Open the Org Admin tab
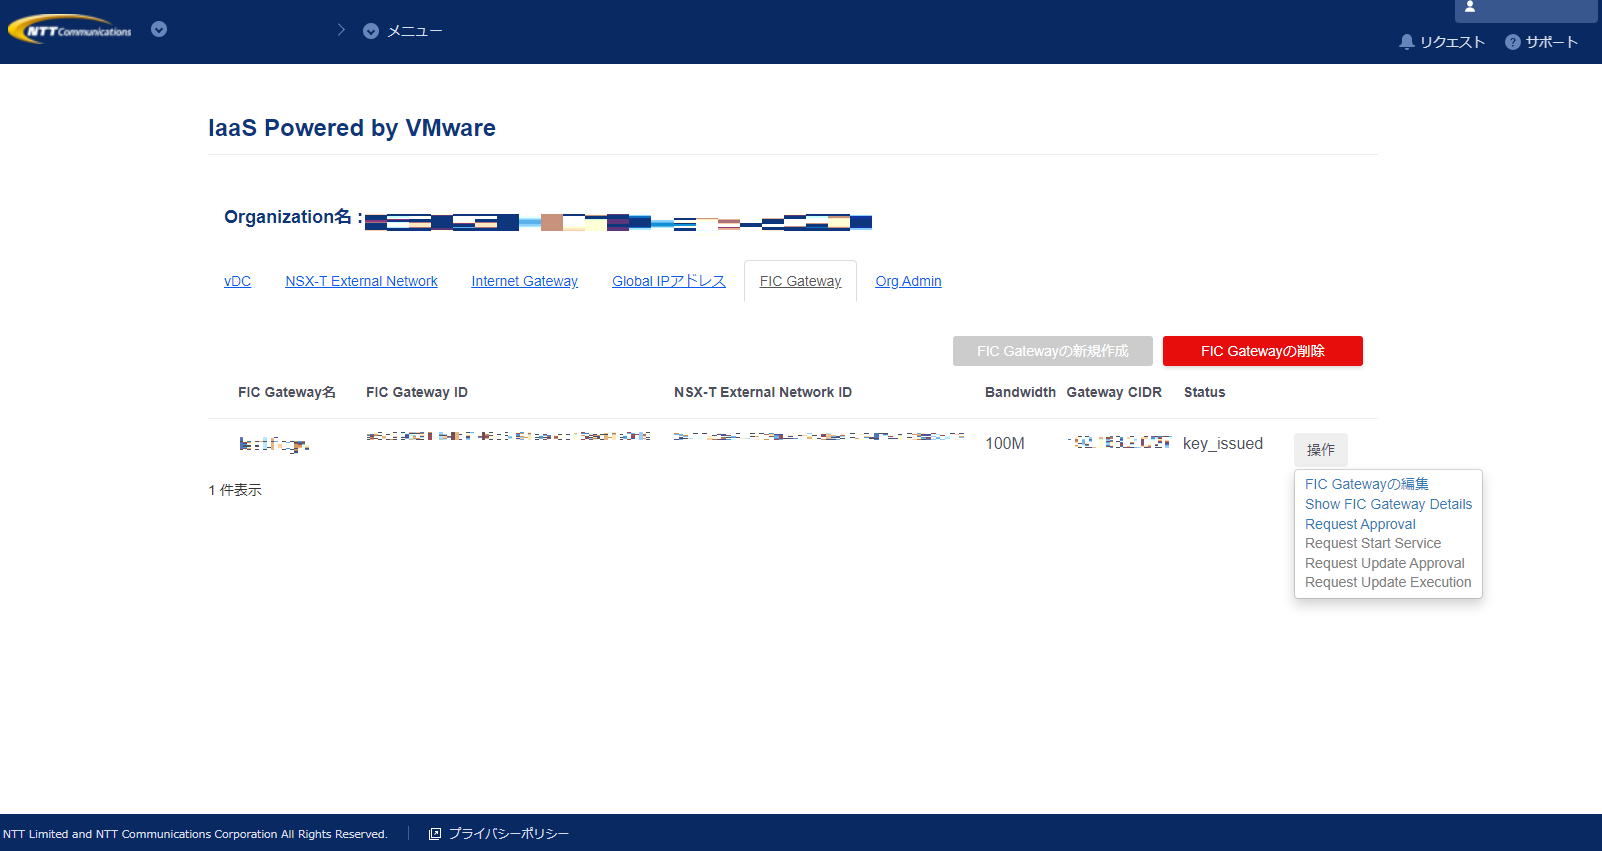The image size is (1602, 851). point(908,281)
